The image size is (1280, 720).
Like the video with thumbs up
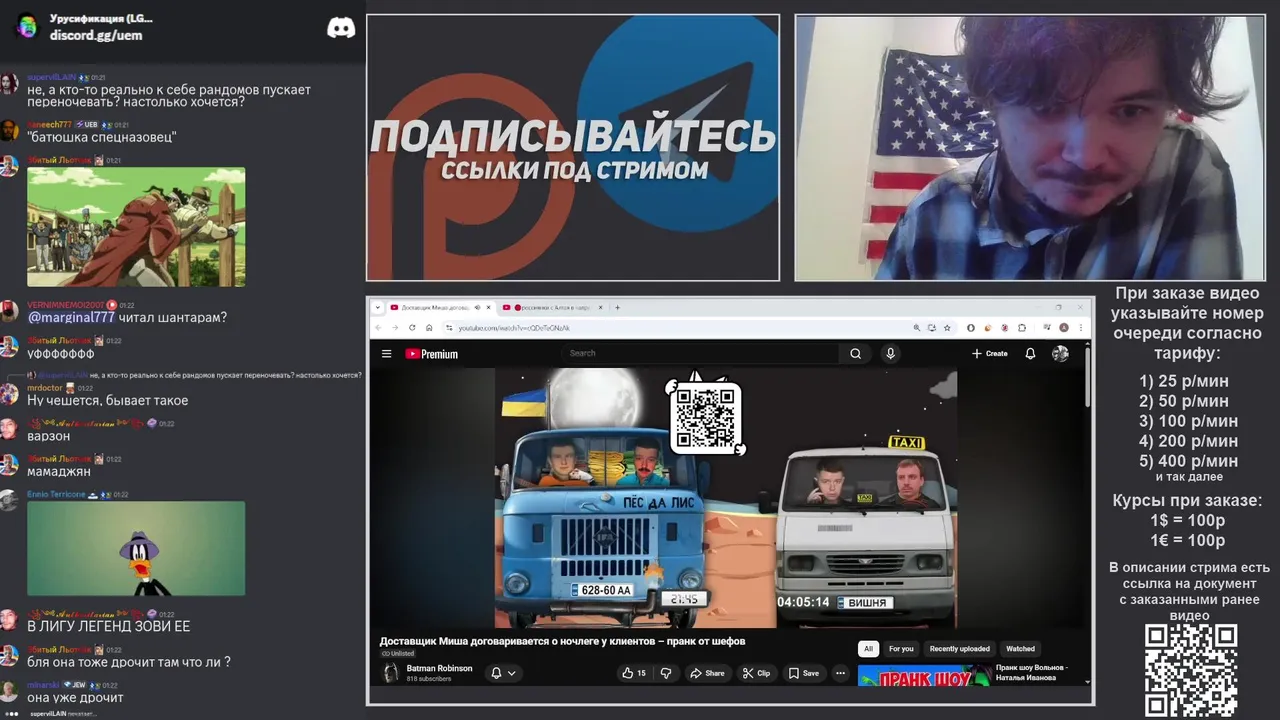point(634,673)
